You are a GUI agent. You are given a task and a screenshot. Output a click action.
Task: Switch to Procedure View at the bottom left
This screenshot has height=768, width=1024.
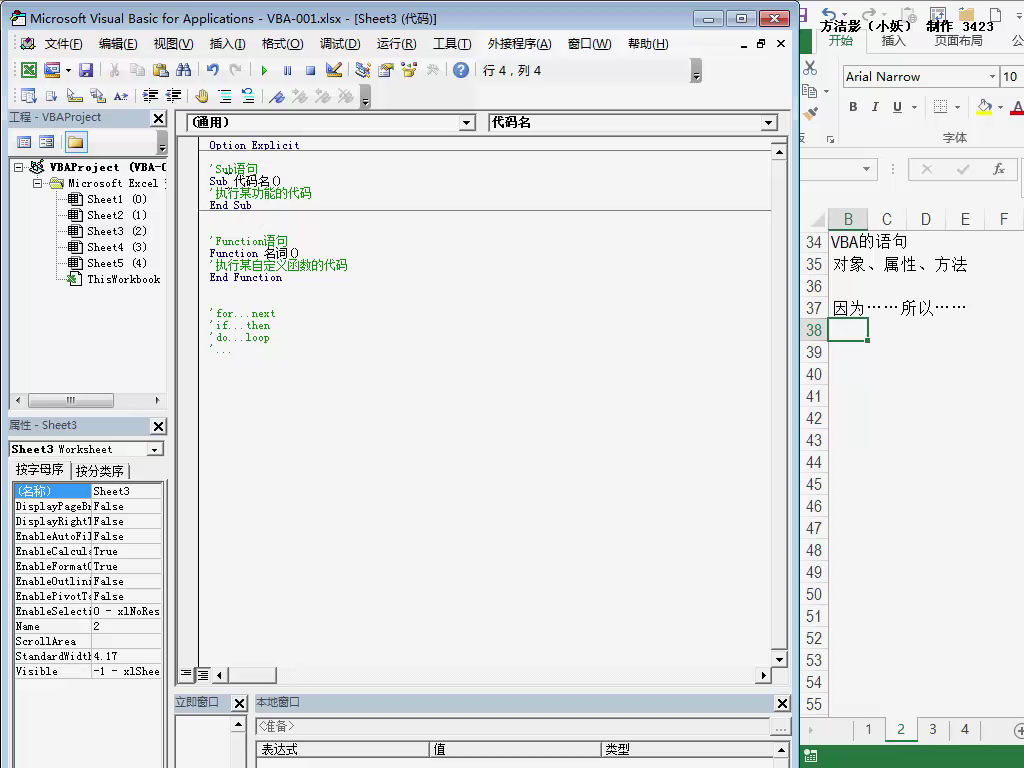click(x=186, y=674)
